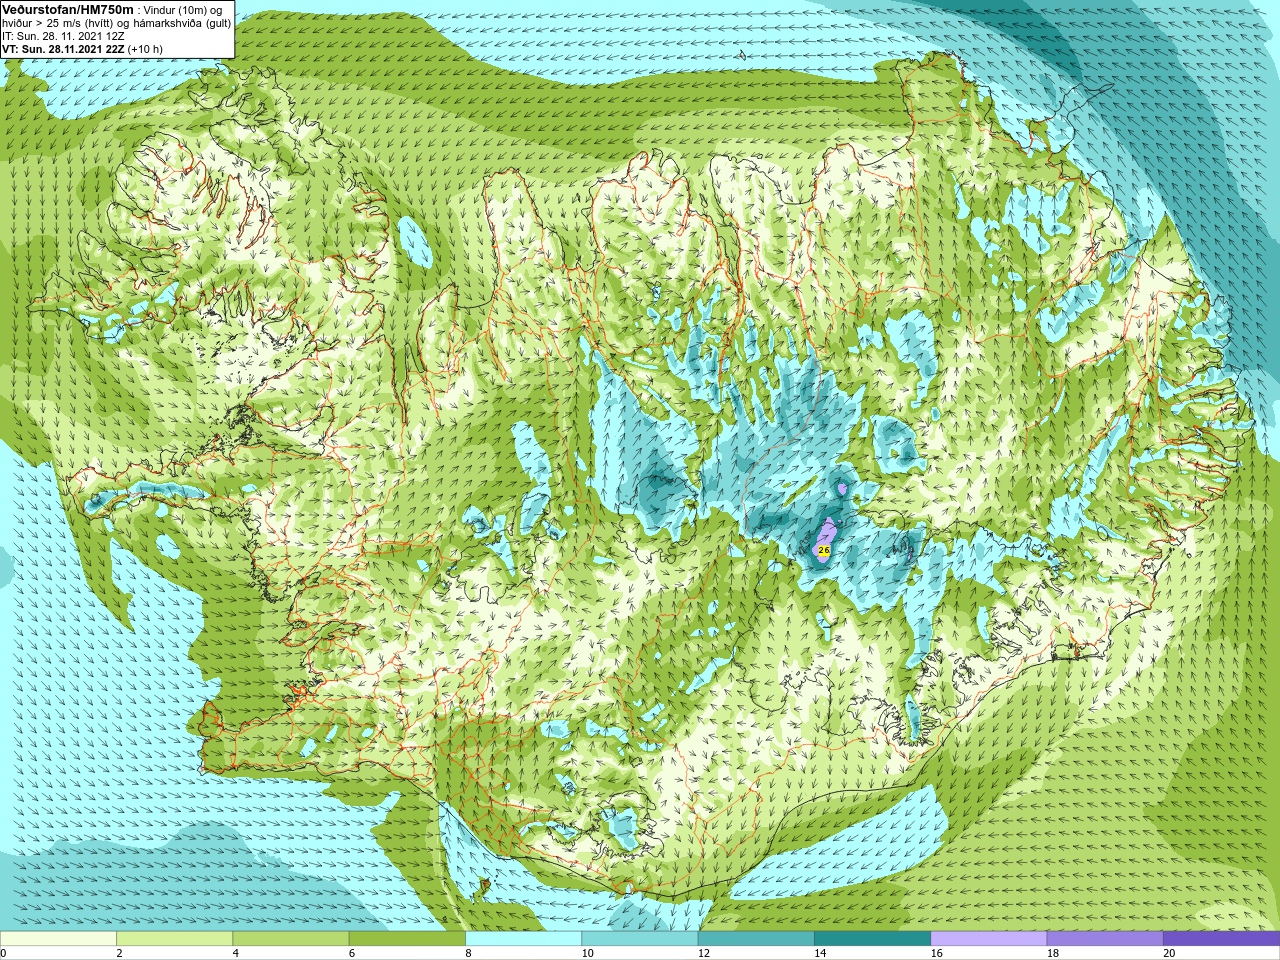Click the legend scale label 16
This screenshot has width=1280, height=960.
(x=937, y=953)
